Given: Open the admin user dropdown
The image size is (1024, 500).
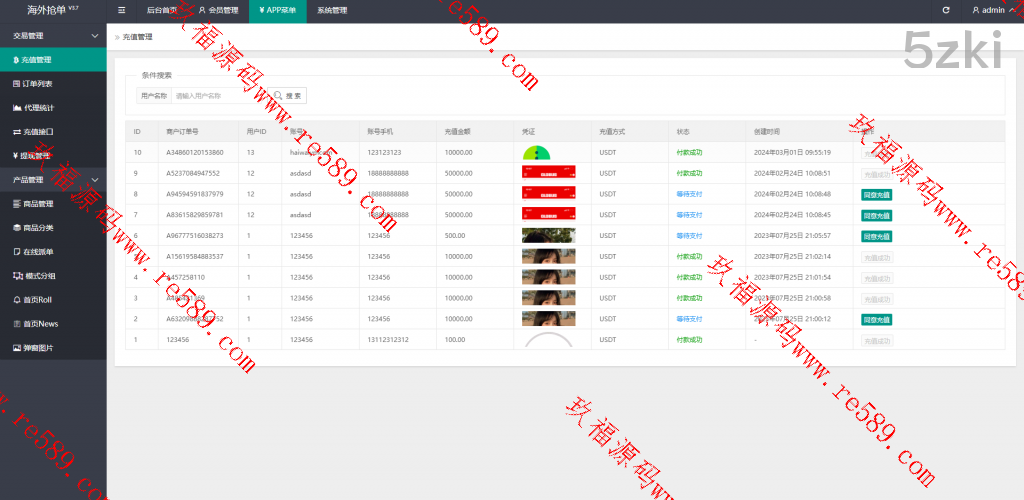Looking at the screenshot, I should tap(993, 10).
